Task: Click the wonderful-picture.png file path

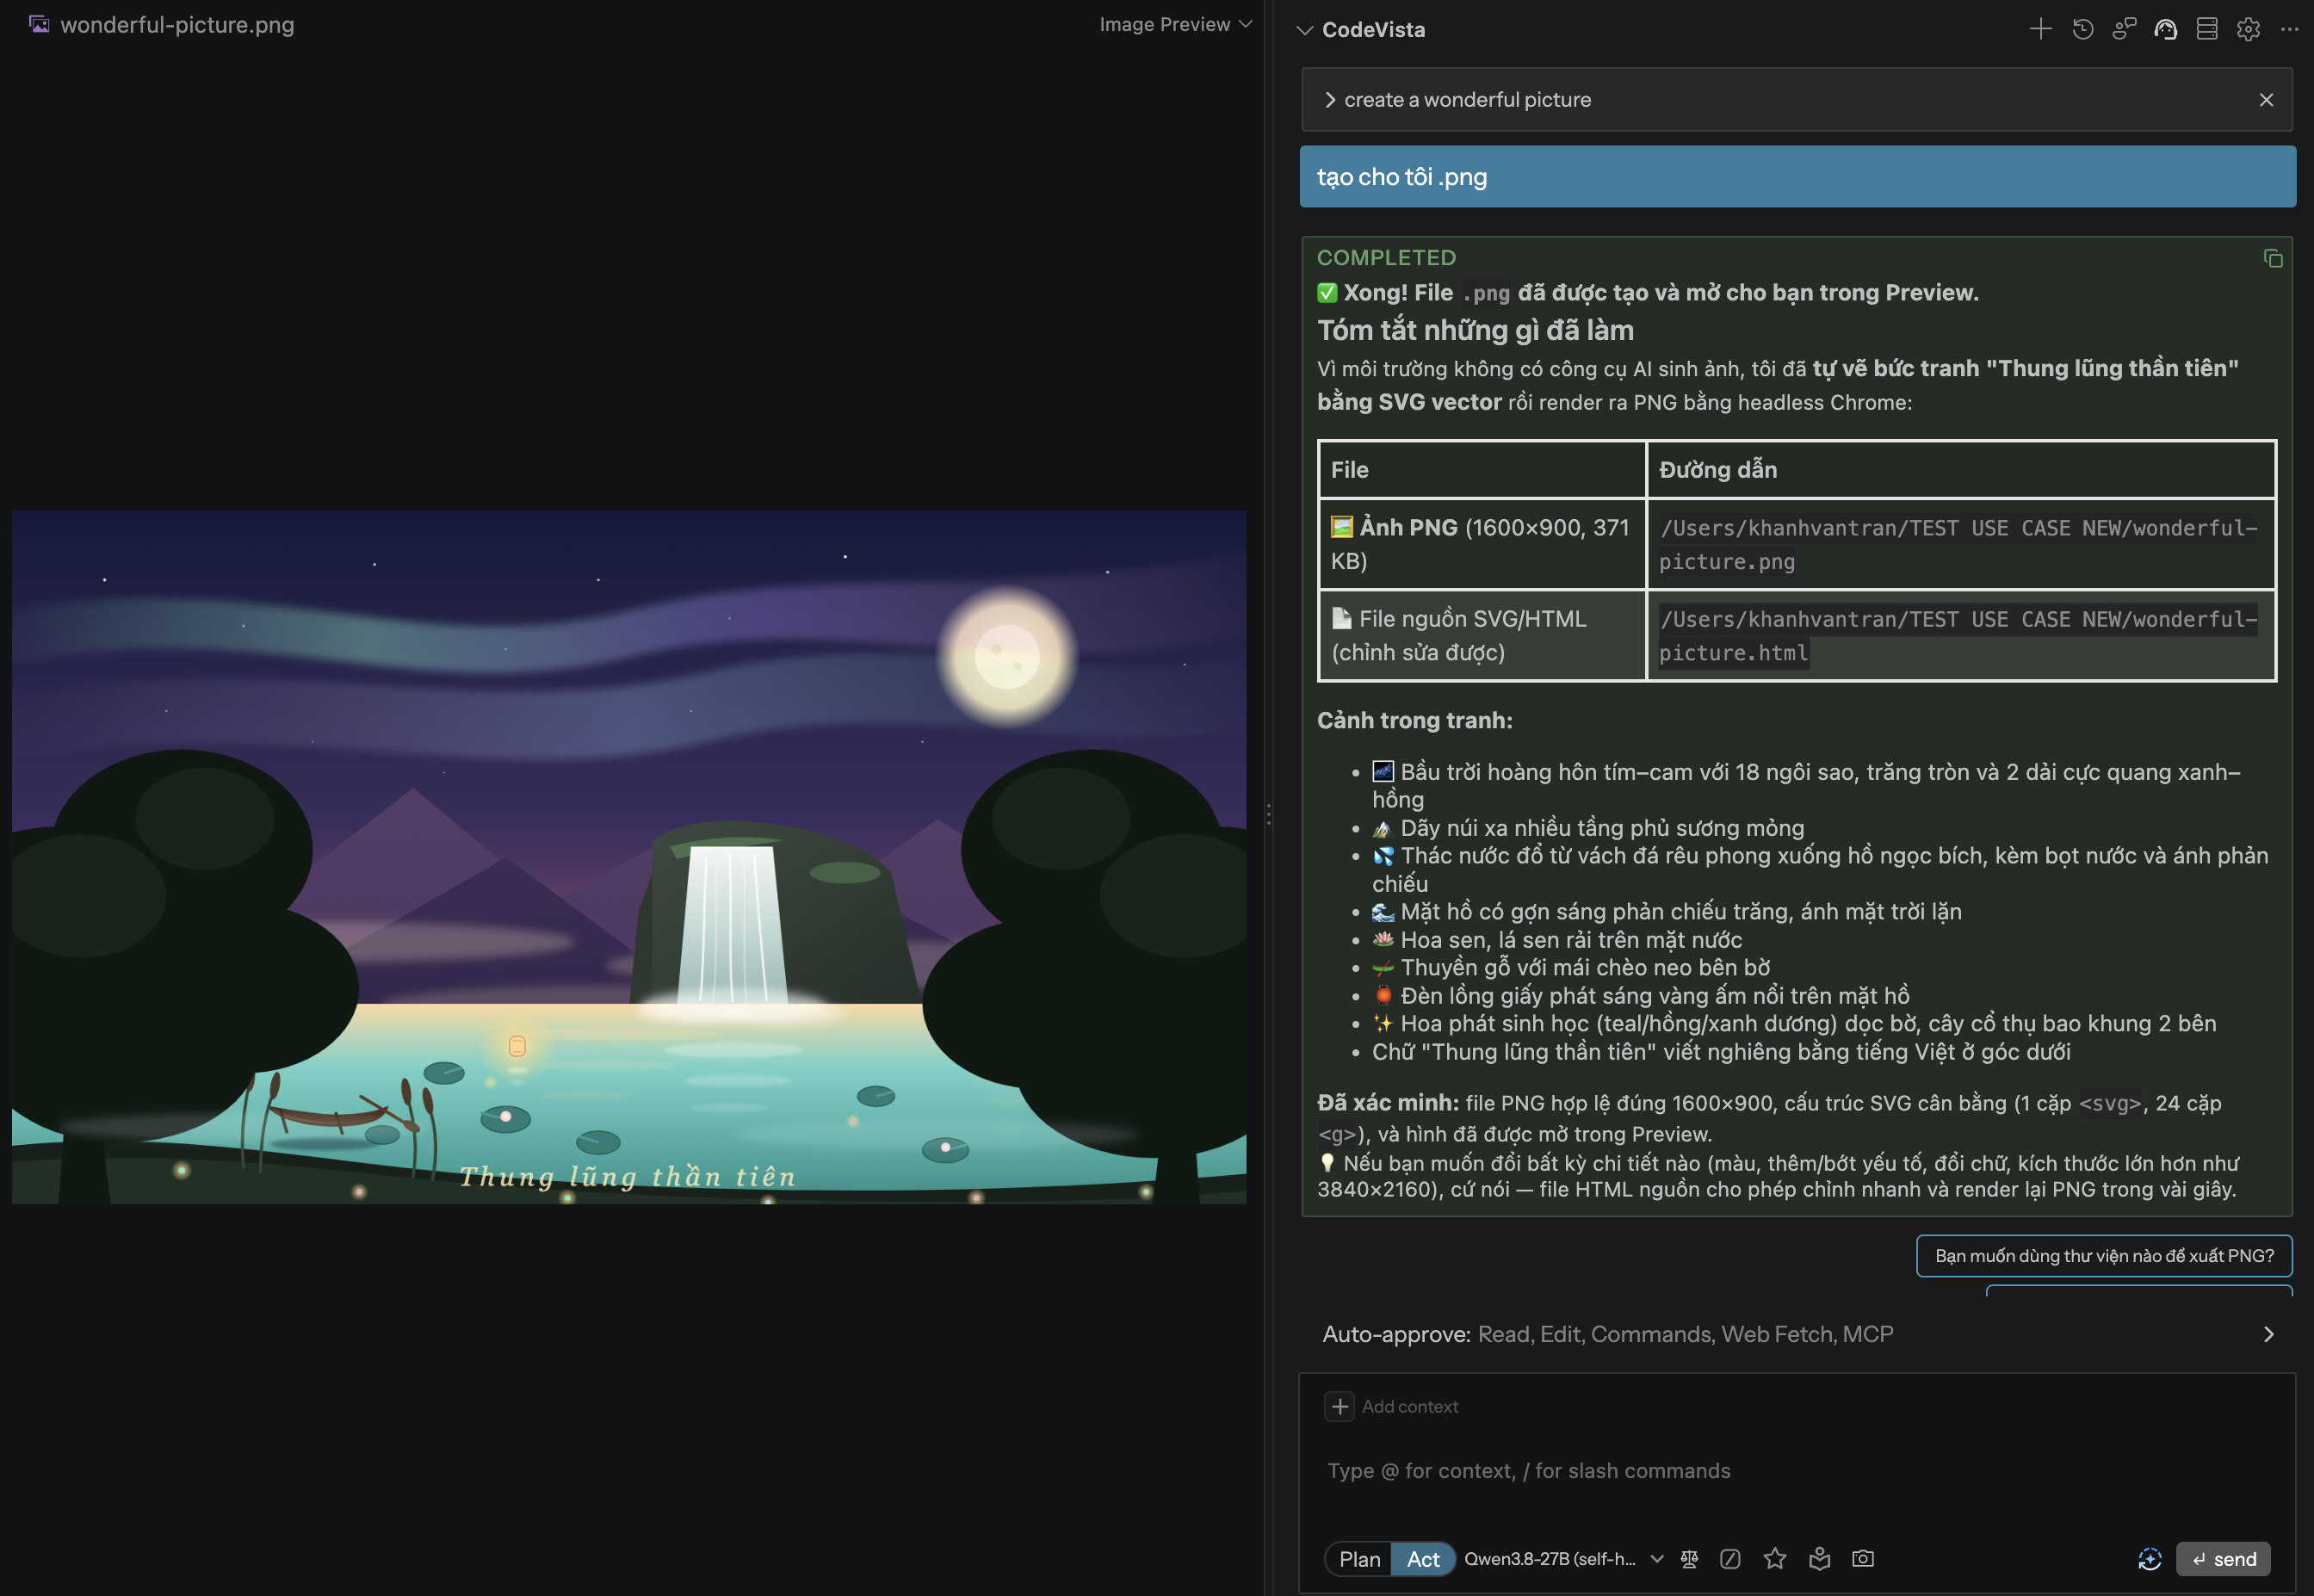Action: coord(1957,544)
